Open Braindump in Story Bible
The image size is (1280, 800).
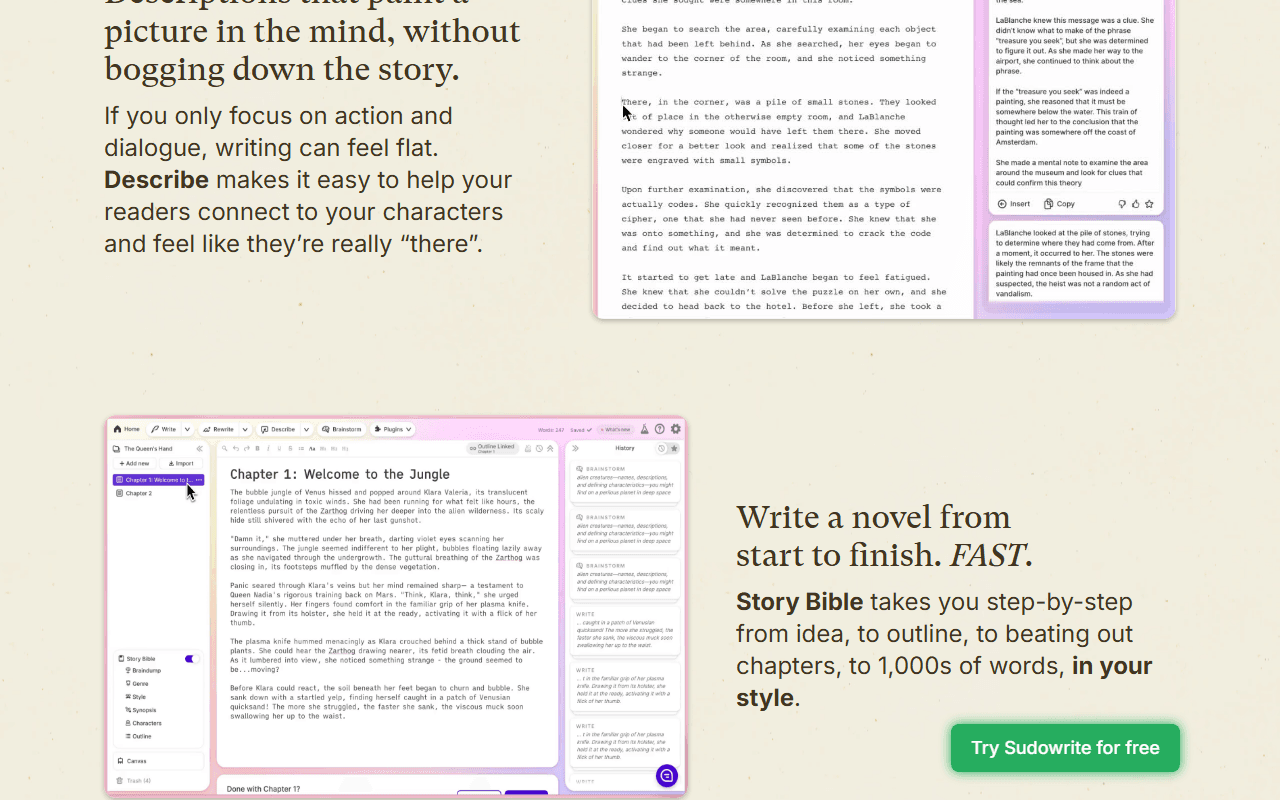tap(142, 670)
